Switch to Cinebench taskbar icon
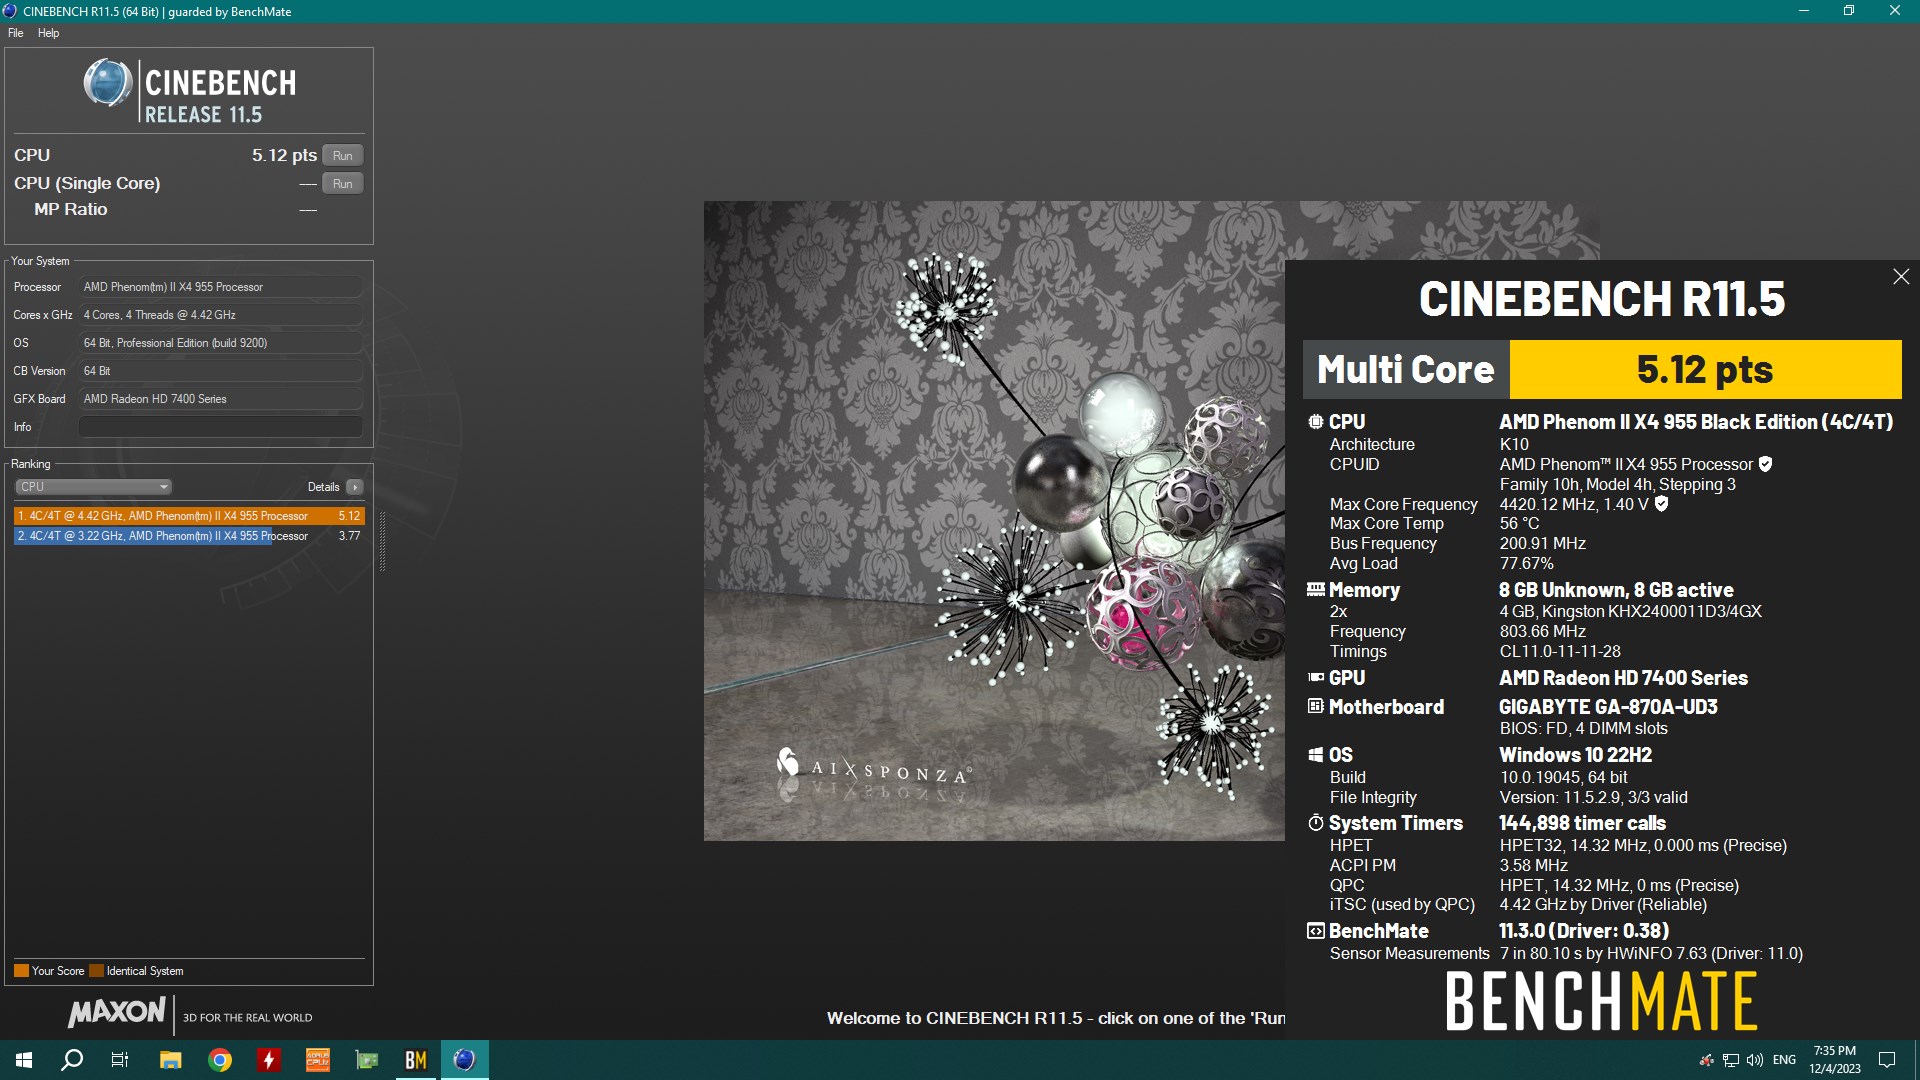 pos(465,1060)
